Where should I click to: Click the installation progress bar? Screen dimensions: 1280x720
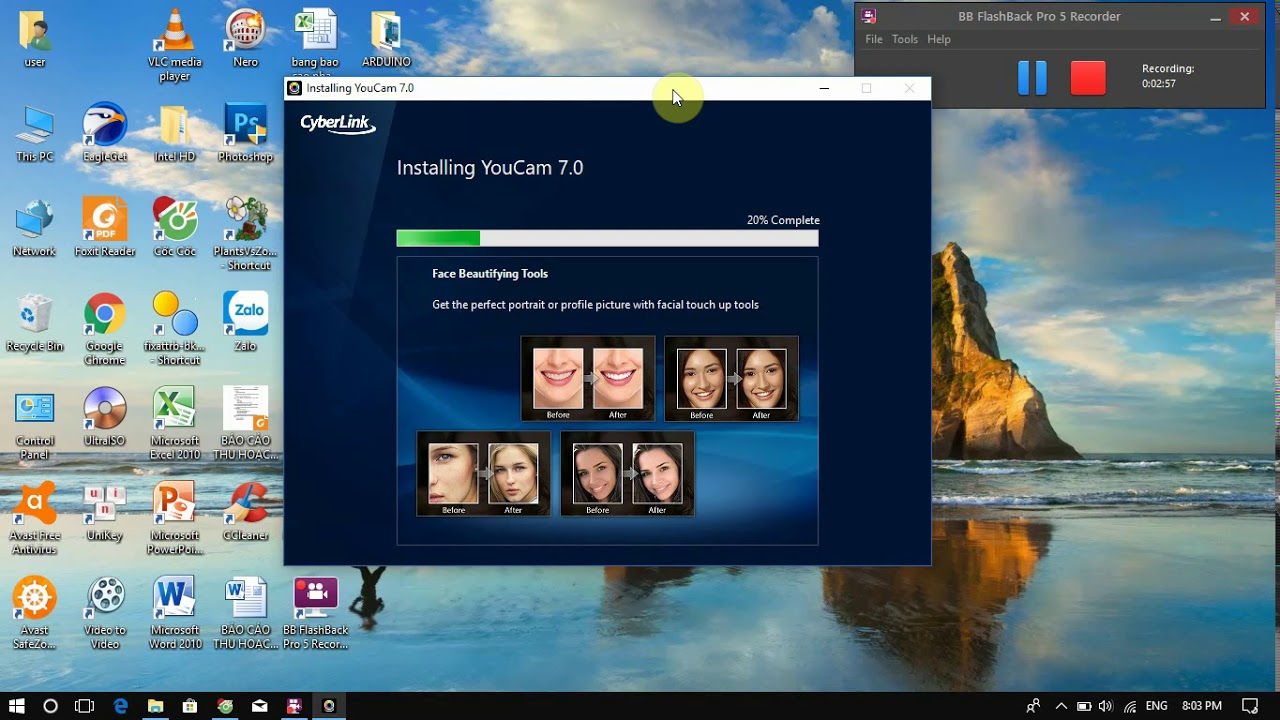(x=607, y=238)
